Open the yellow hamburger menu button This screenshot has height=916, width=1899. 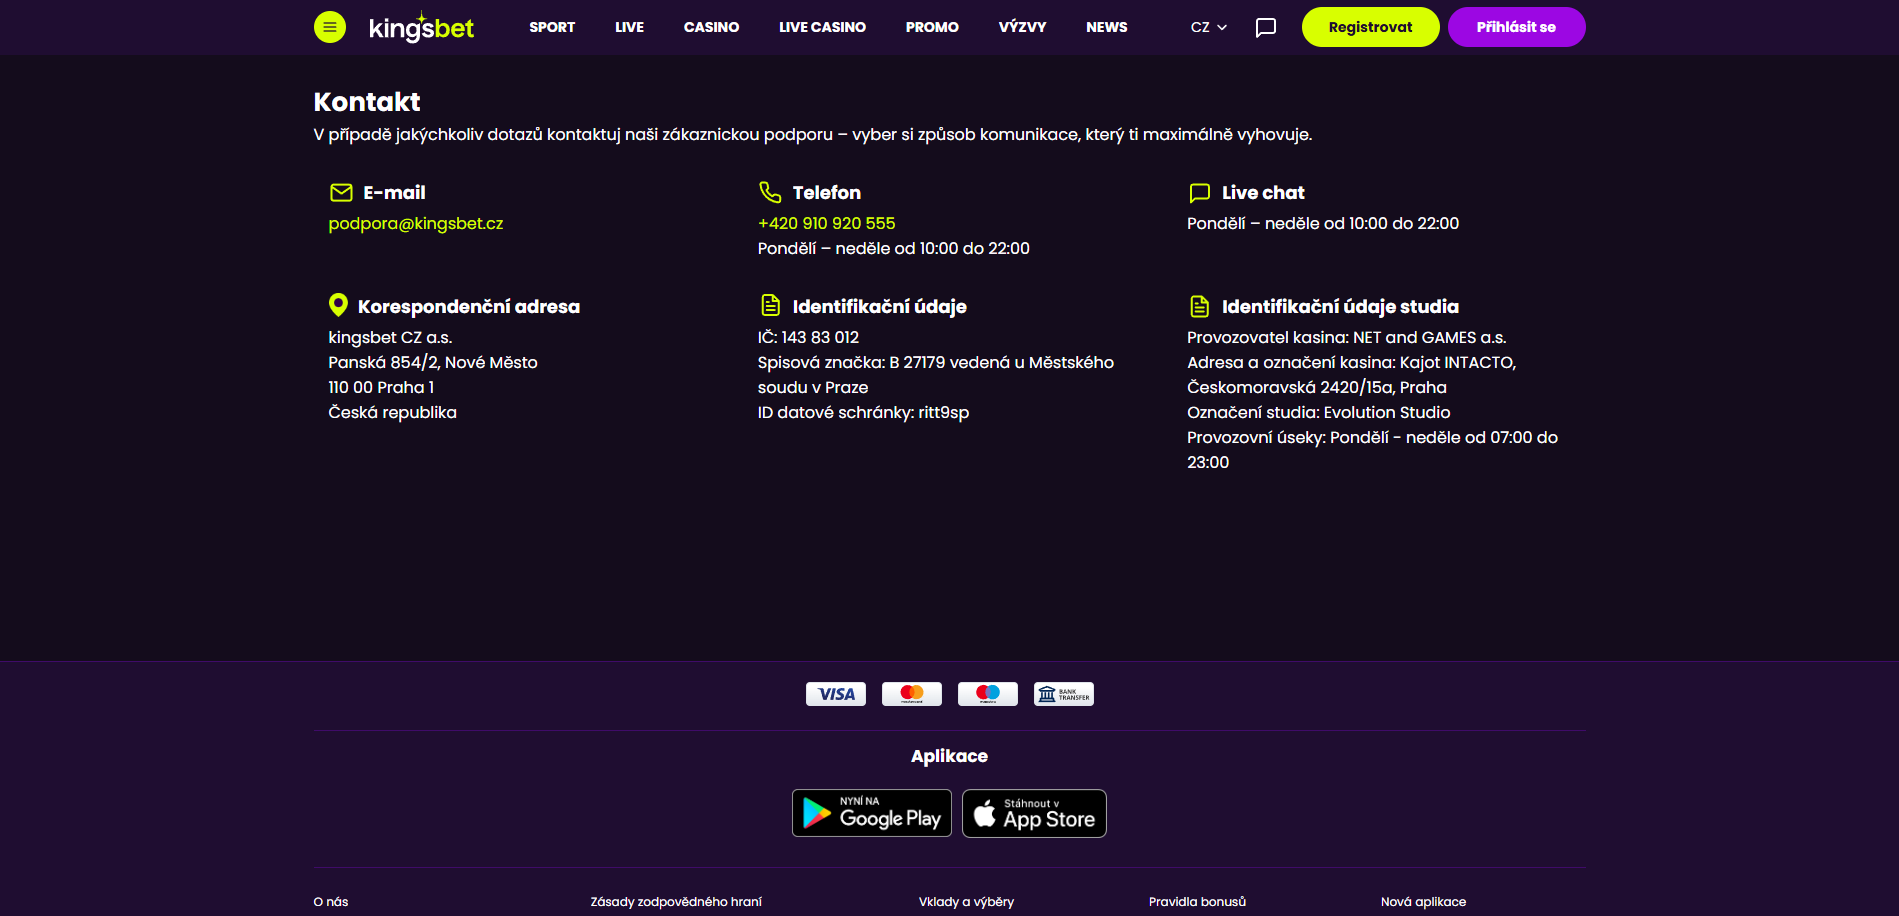[x=330, y=27]
